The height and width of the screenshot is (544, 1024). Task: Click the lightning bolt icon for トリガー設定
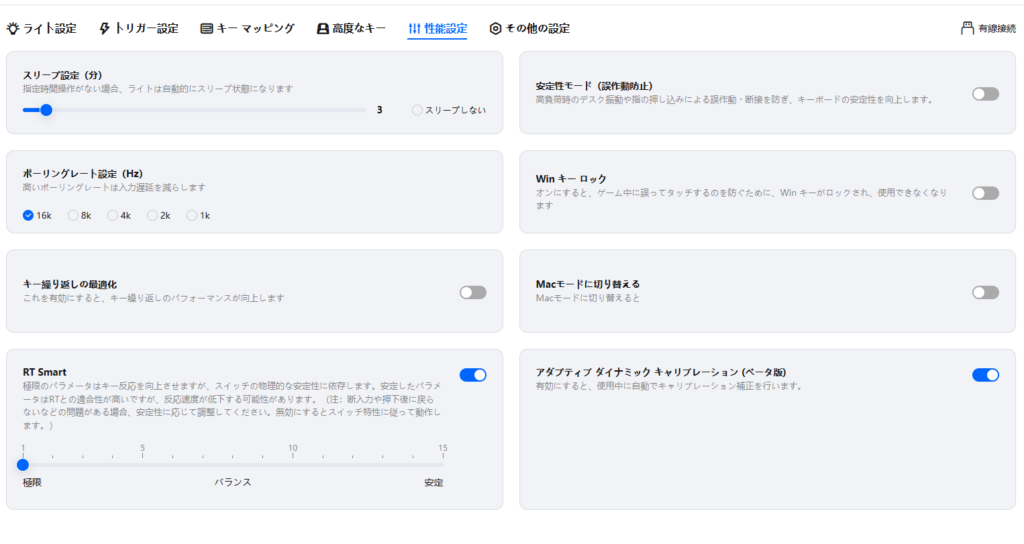pos(105,29)
